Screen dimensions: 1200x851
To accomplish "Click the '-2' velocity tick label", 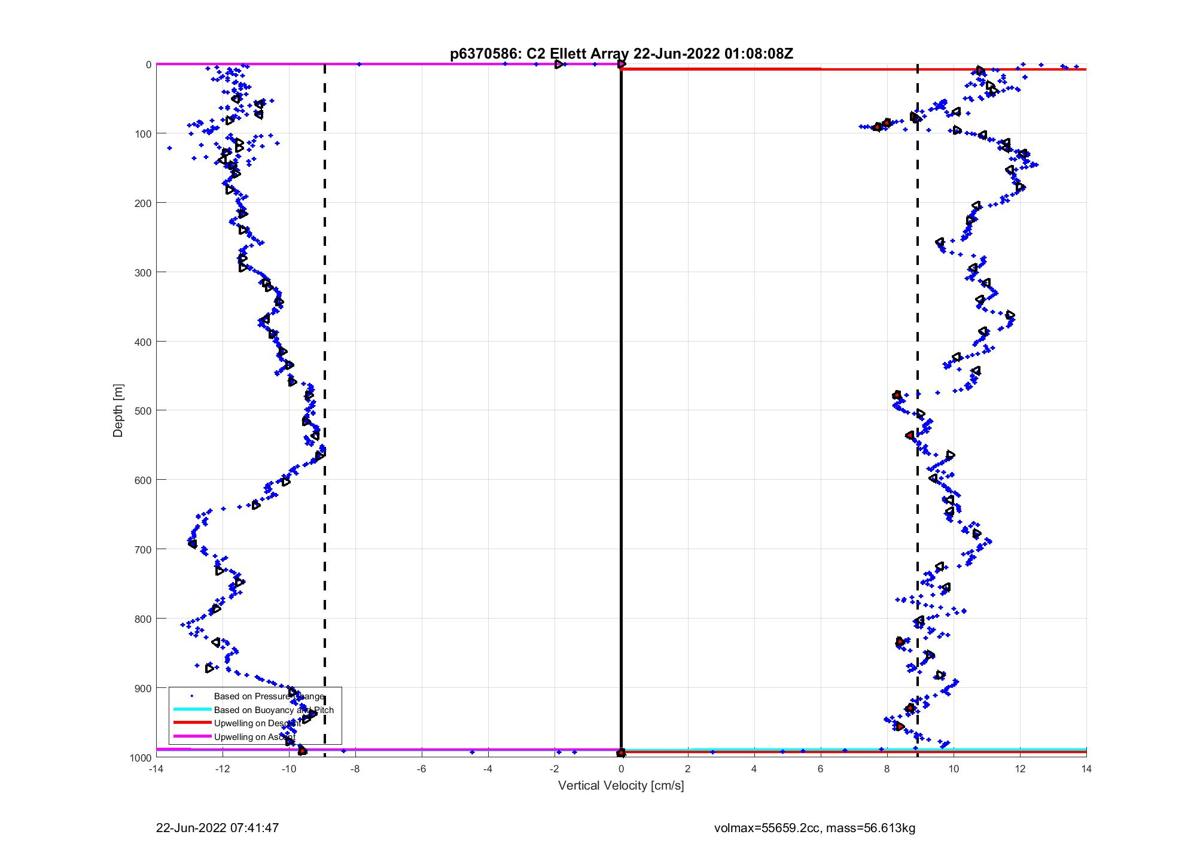I will click(x=554, y=769).
